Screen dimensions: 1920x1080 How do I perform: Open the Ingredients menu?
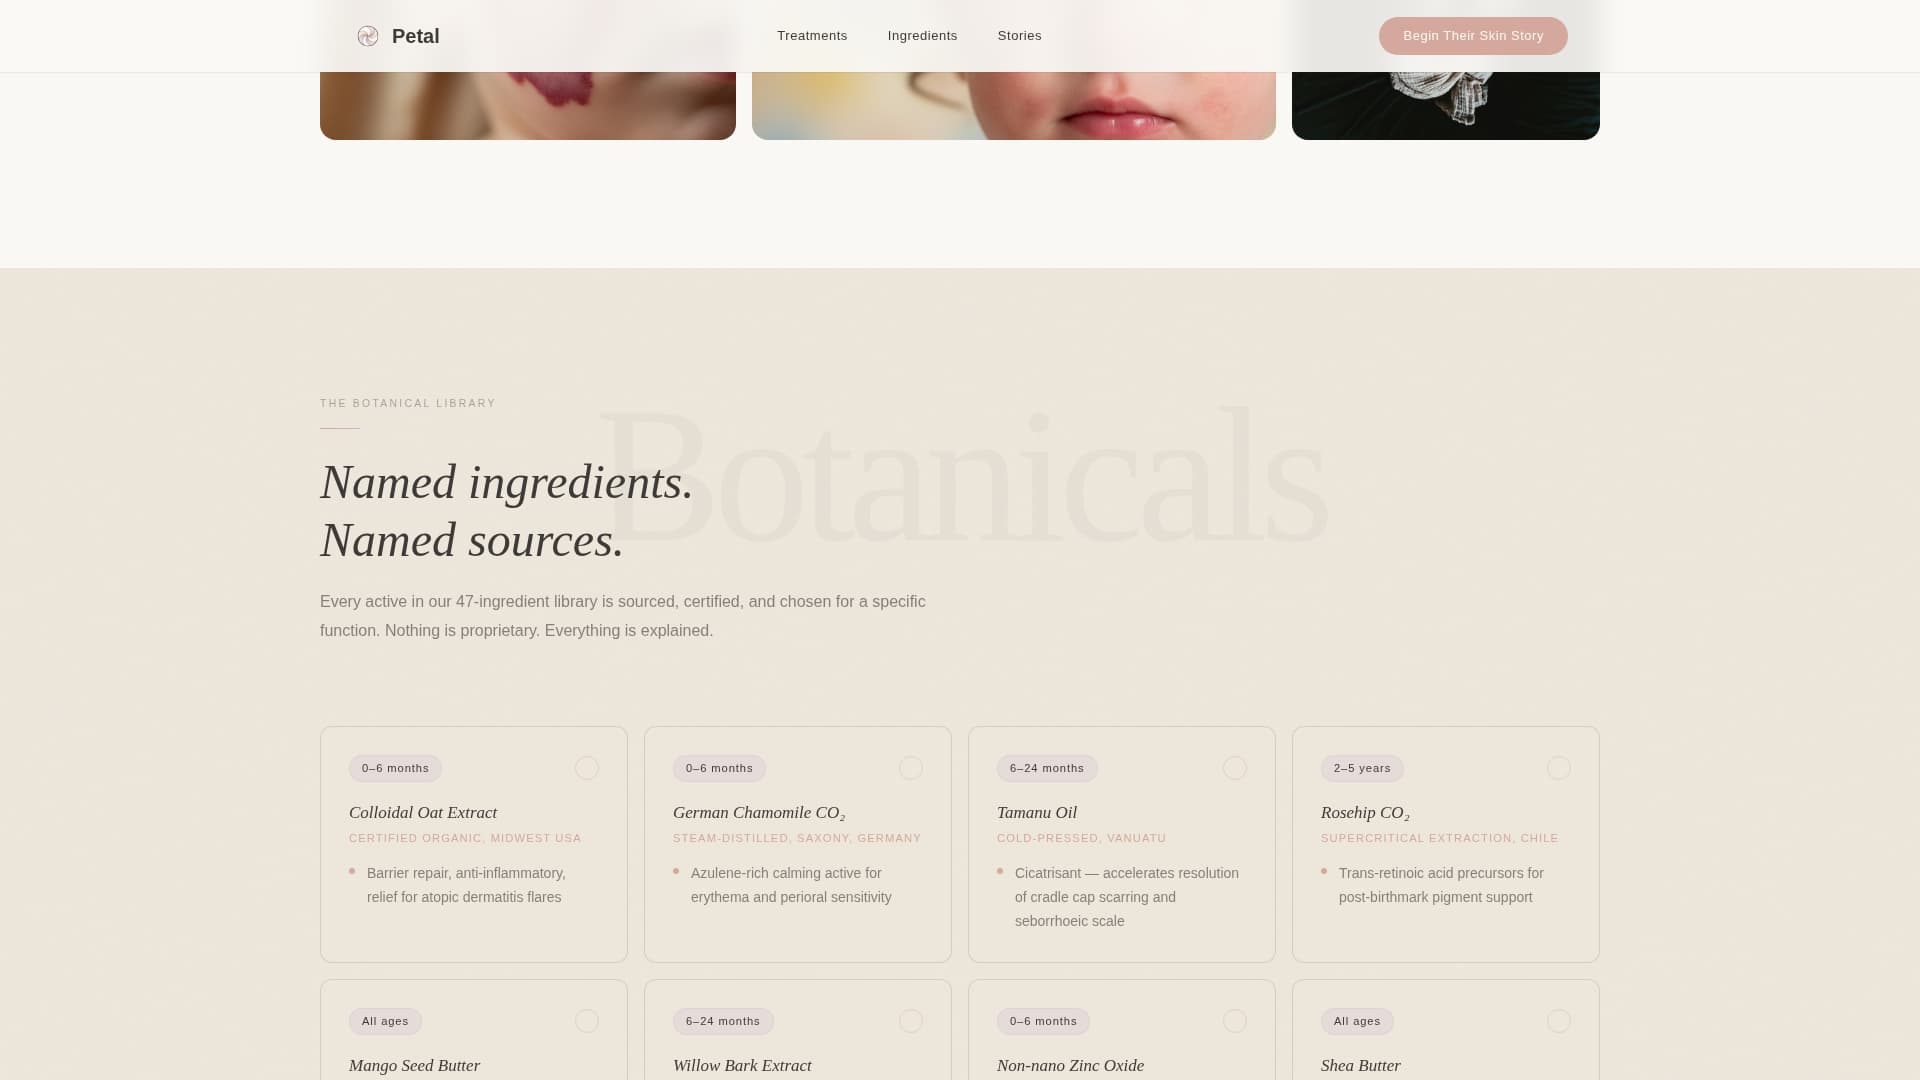pos(922,35)
